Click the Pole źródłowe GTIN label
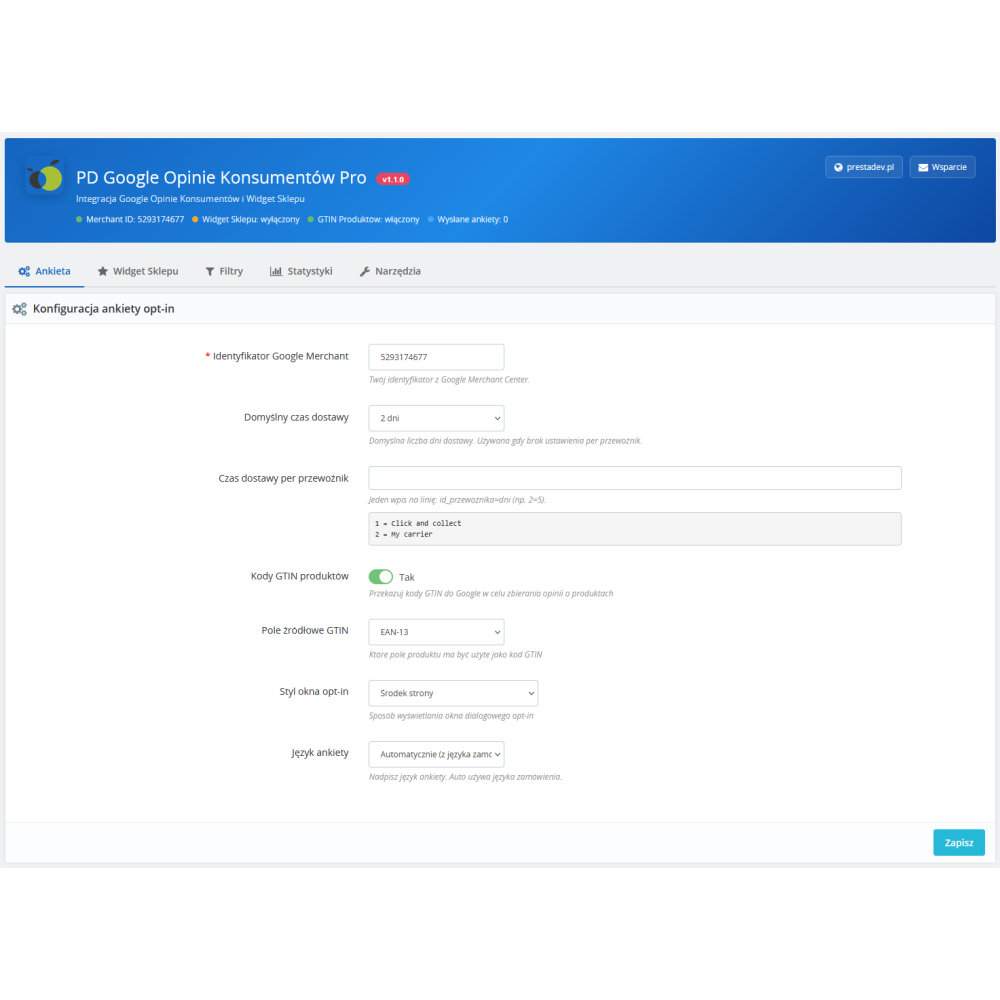 305,630
